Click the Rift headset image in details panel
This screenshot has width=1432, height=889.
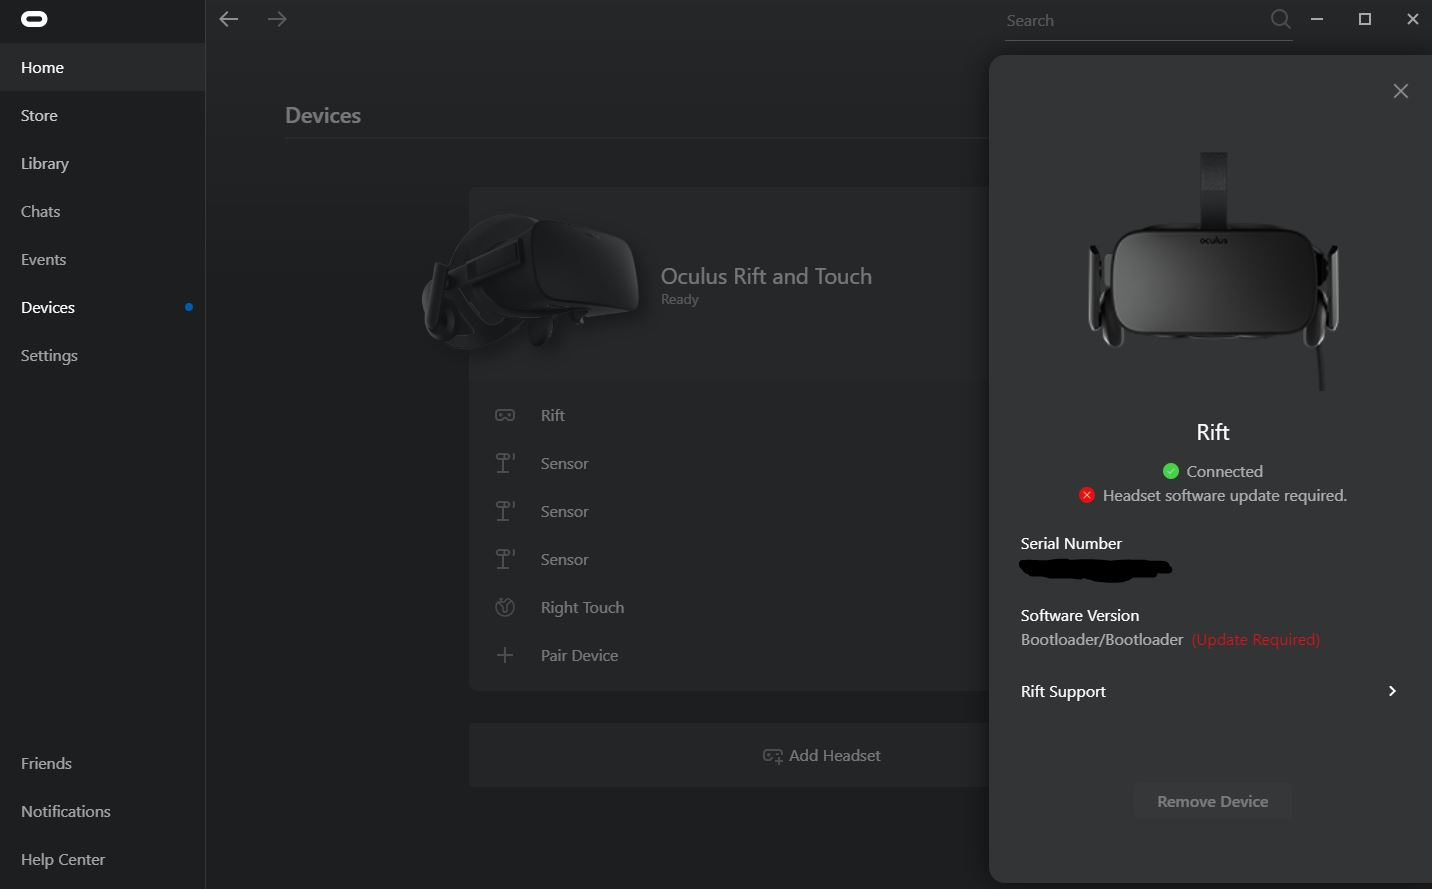[1213, 270]
